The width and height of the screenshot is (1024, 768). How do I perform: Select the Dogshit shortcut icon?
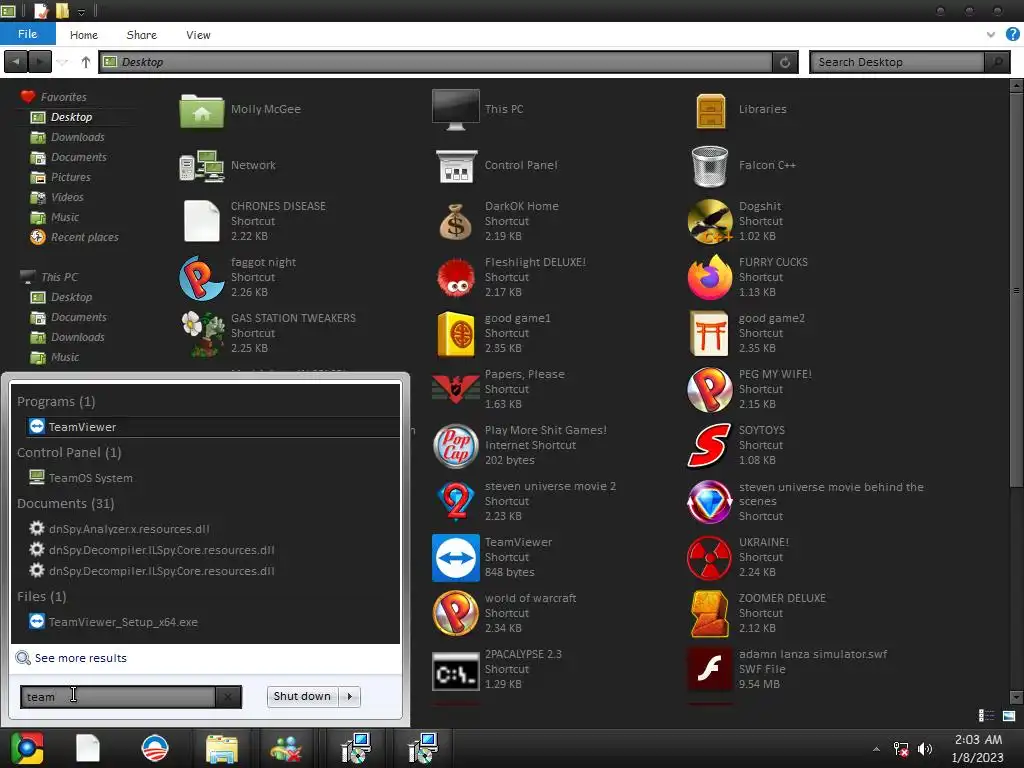(710, 221)
